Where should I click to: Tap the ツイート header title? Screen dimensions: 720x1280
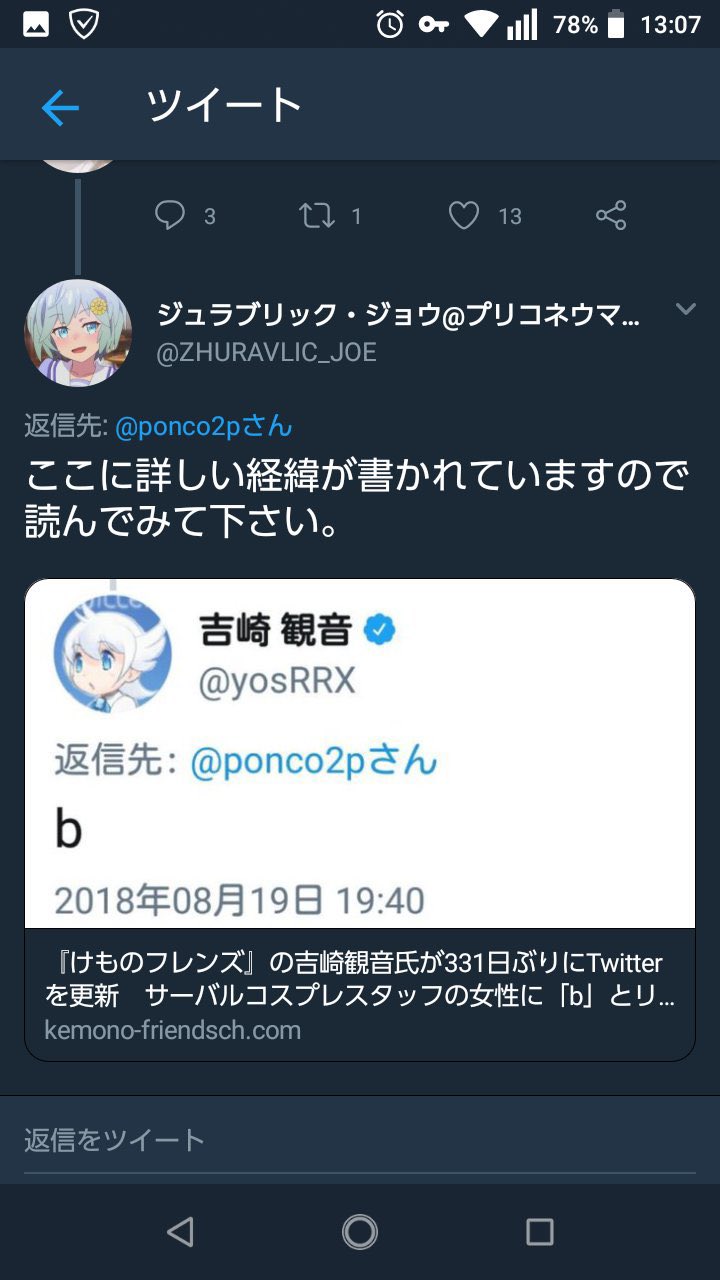coord(224,106)
